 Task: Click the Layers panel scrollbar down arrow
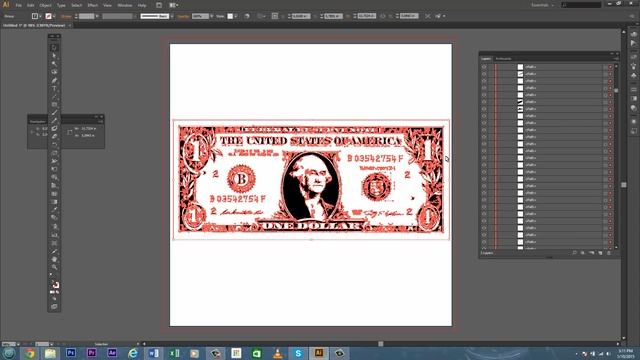[x=616, y=247]
